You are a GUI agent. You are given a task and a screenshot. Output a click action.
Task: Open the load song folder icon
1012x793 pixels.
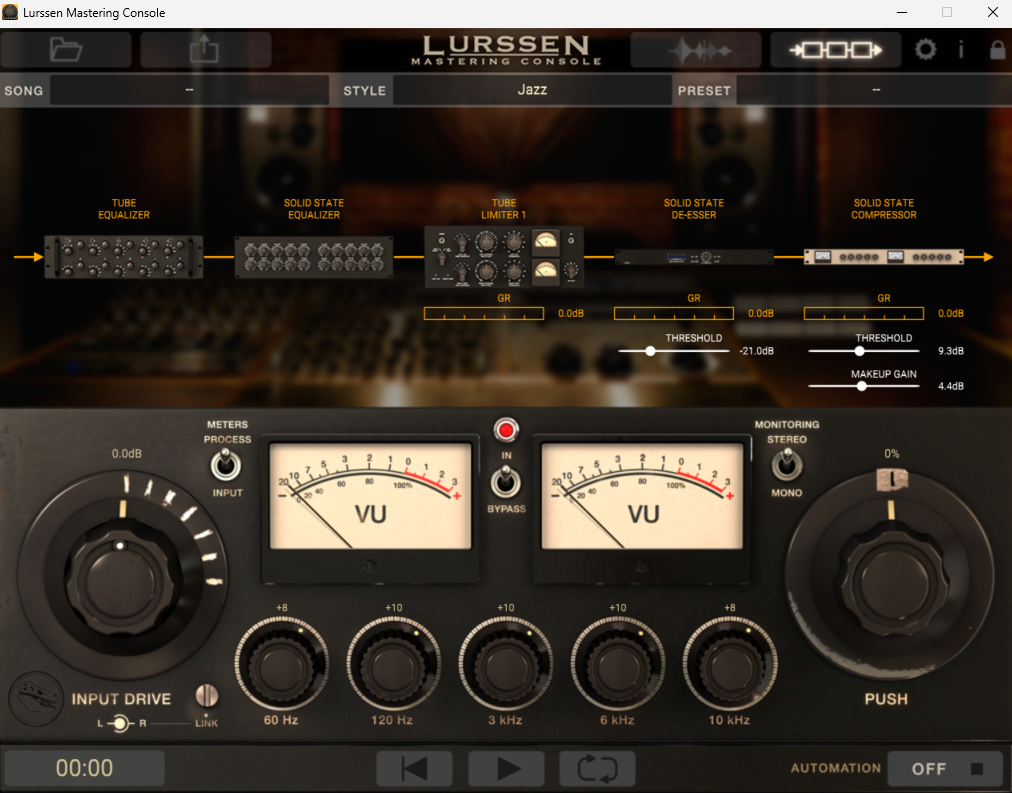click(66, 50)
